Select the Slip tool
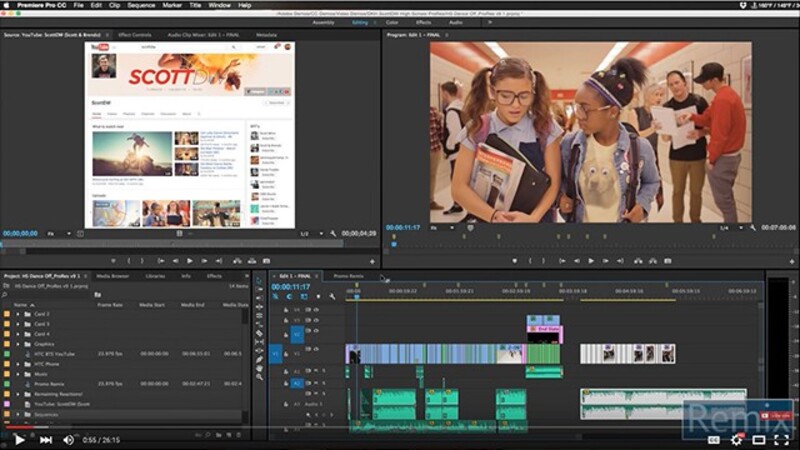800x450 pixels. (259, 342)
